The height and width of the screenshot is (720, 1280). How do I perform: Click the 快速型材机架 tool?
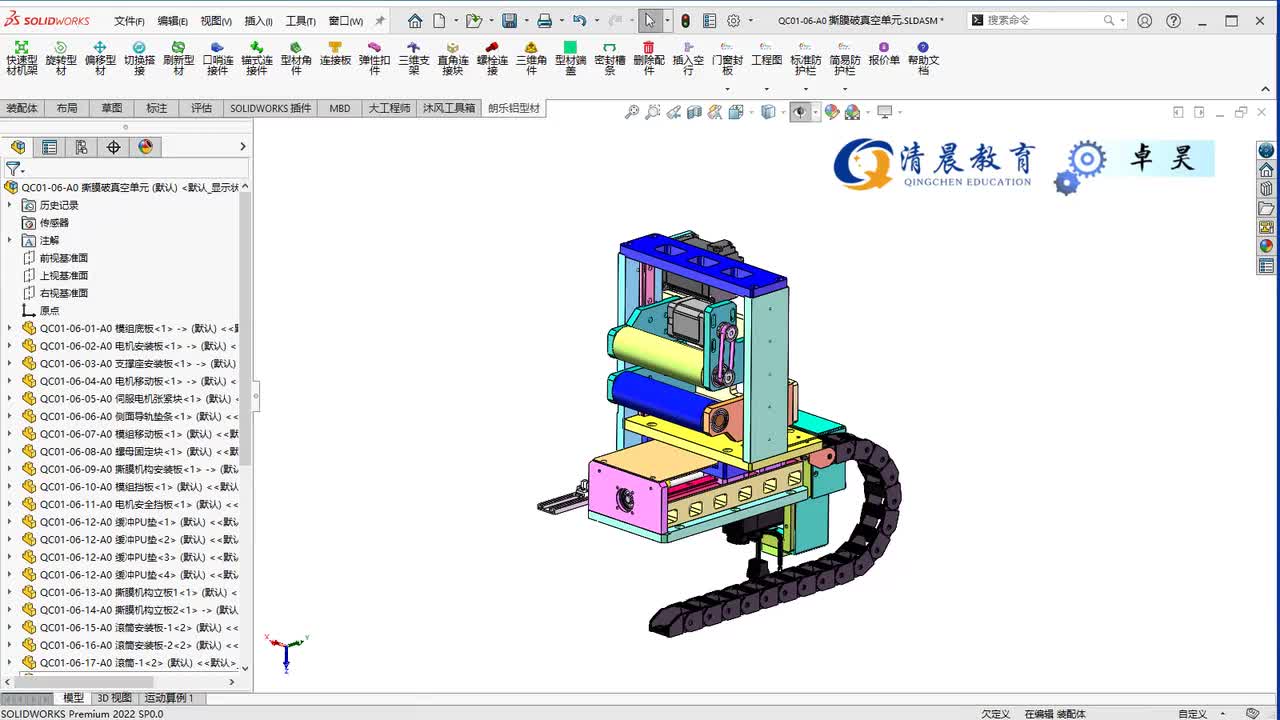21,59
